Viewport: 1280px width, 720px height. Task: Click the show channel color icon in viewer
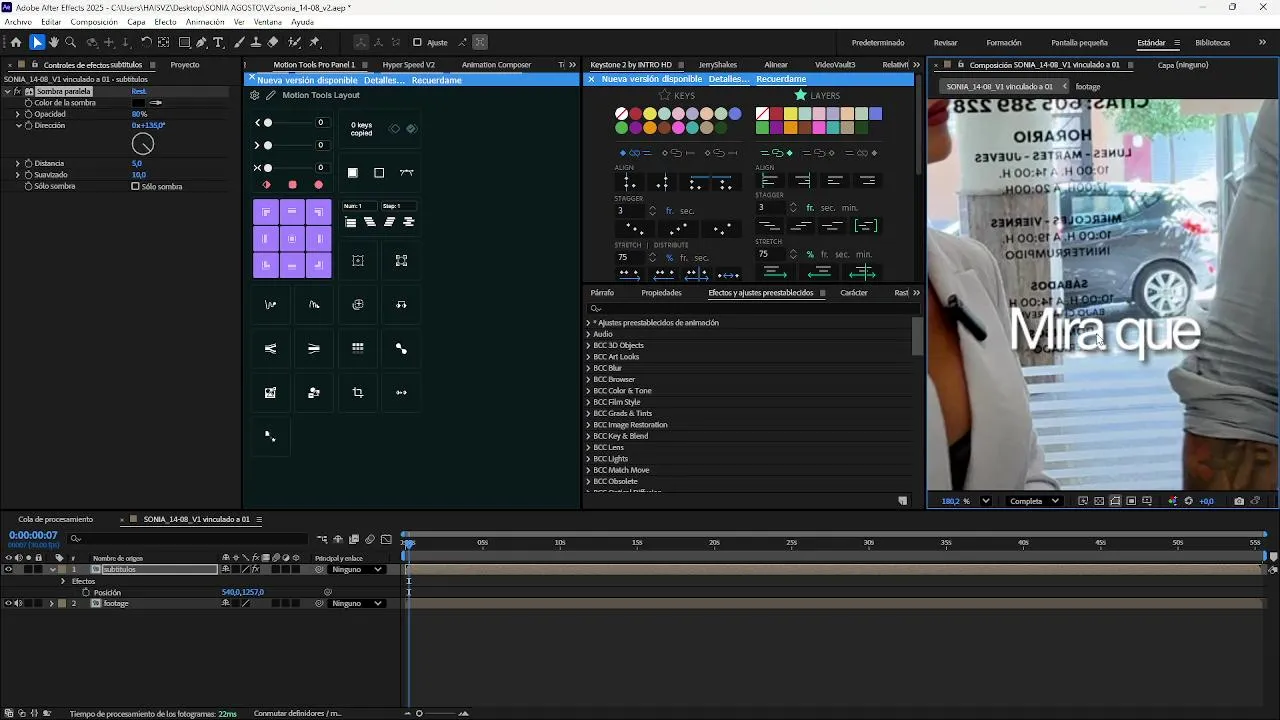pyautogui.click(x=1173, y=501)
